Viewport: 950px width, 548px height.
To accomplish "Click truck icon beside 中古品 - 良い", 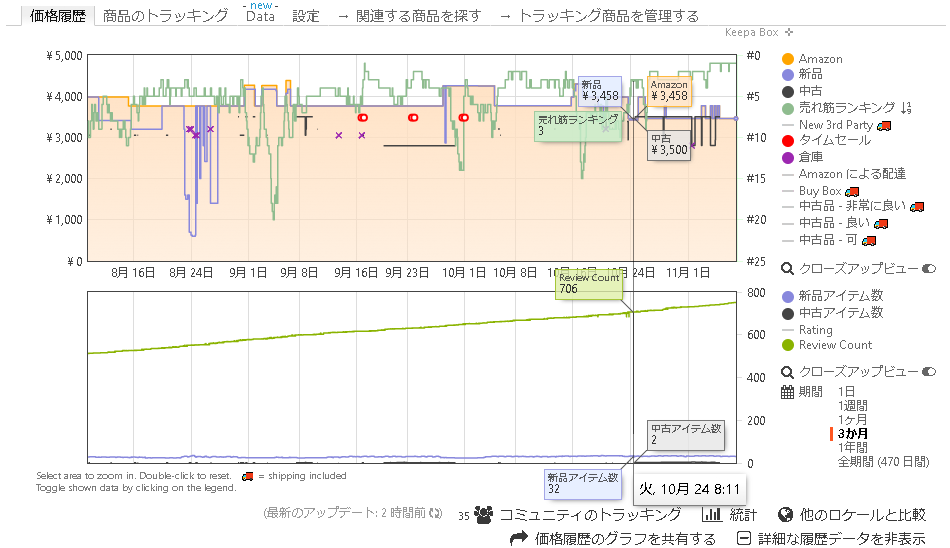I will click(x=881, y=224).
